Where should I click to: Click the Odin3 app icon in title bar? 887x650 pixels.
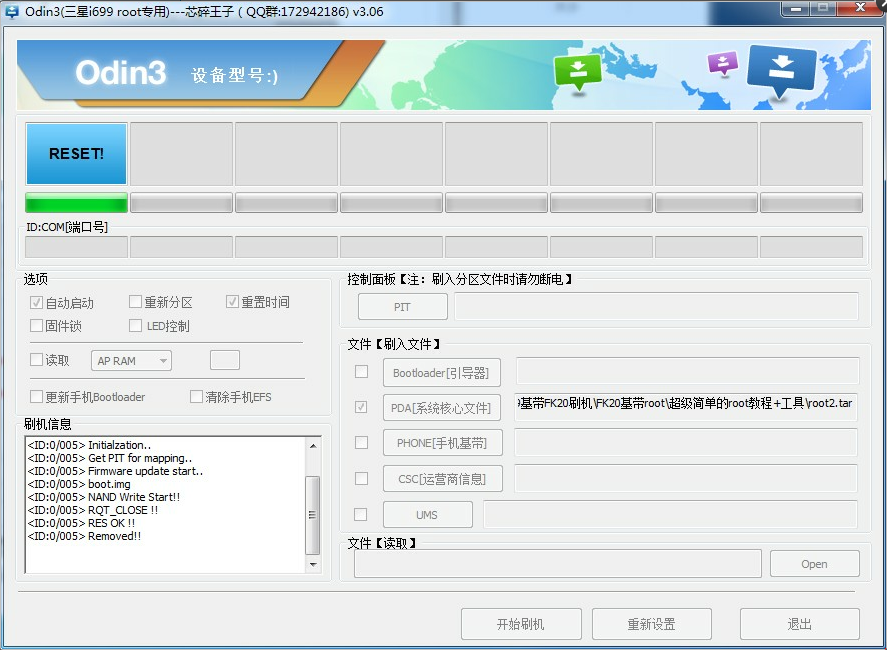(11, 11)
